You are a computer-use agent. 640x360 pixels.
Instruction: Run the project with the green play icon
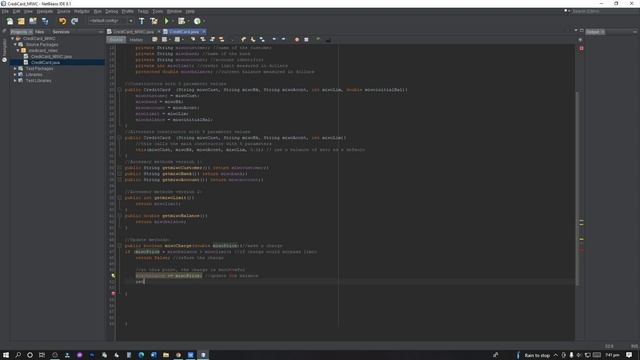click(x=166, y=21)
